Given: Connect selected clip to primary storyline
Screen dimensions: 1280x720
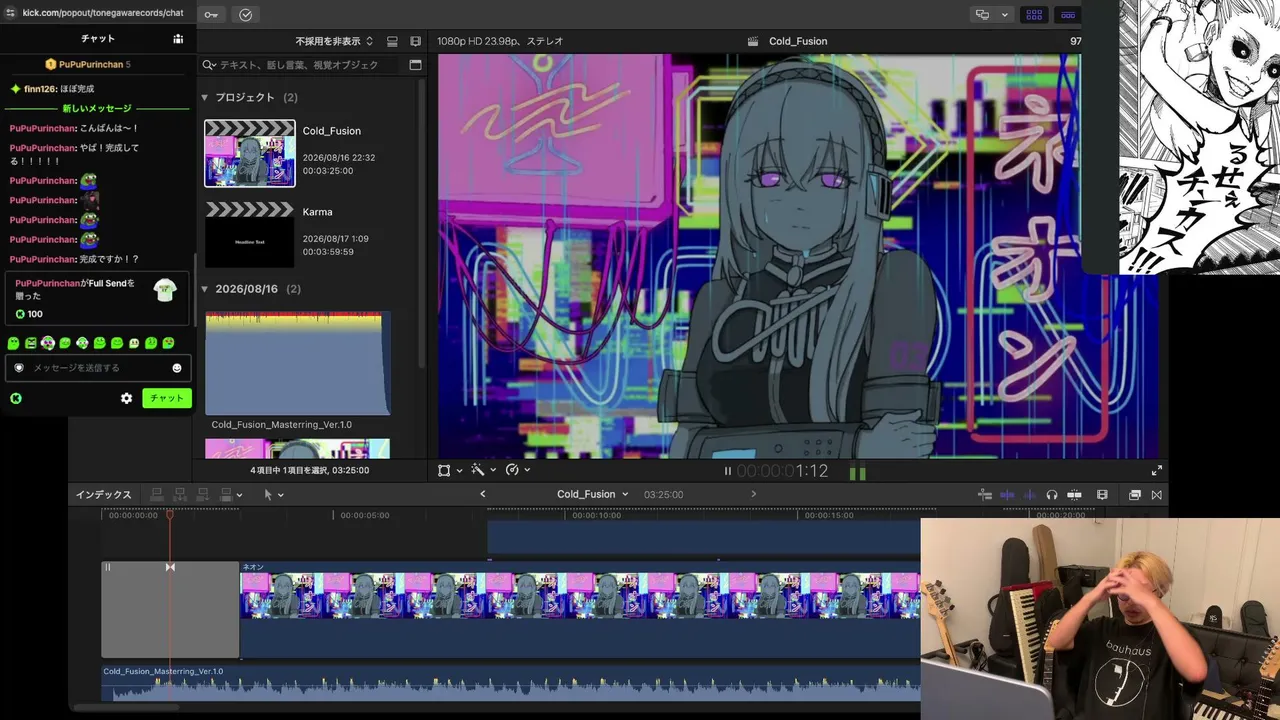Looking at the screenshot, I should coord(156,495).
